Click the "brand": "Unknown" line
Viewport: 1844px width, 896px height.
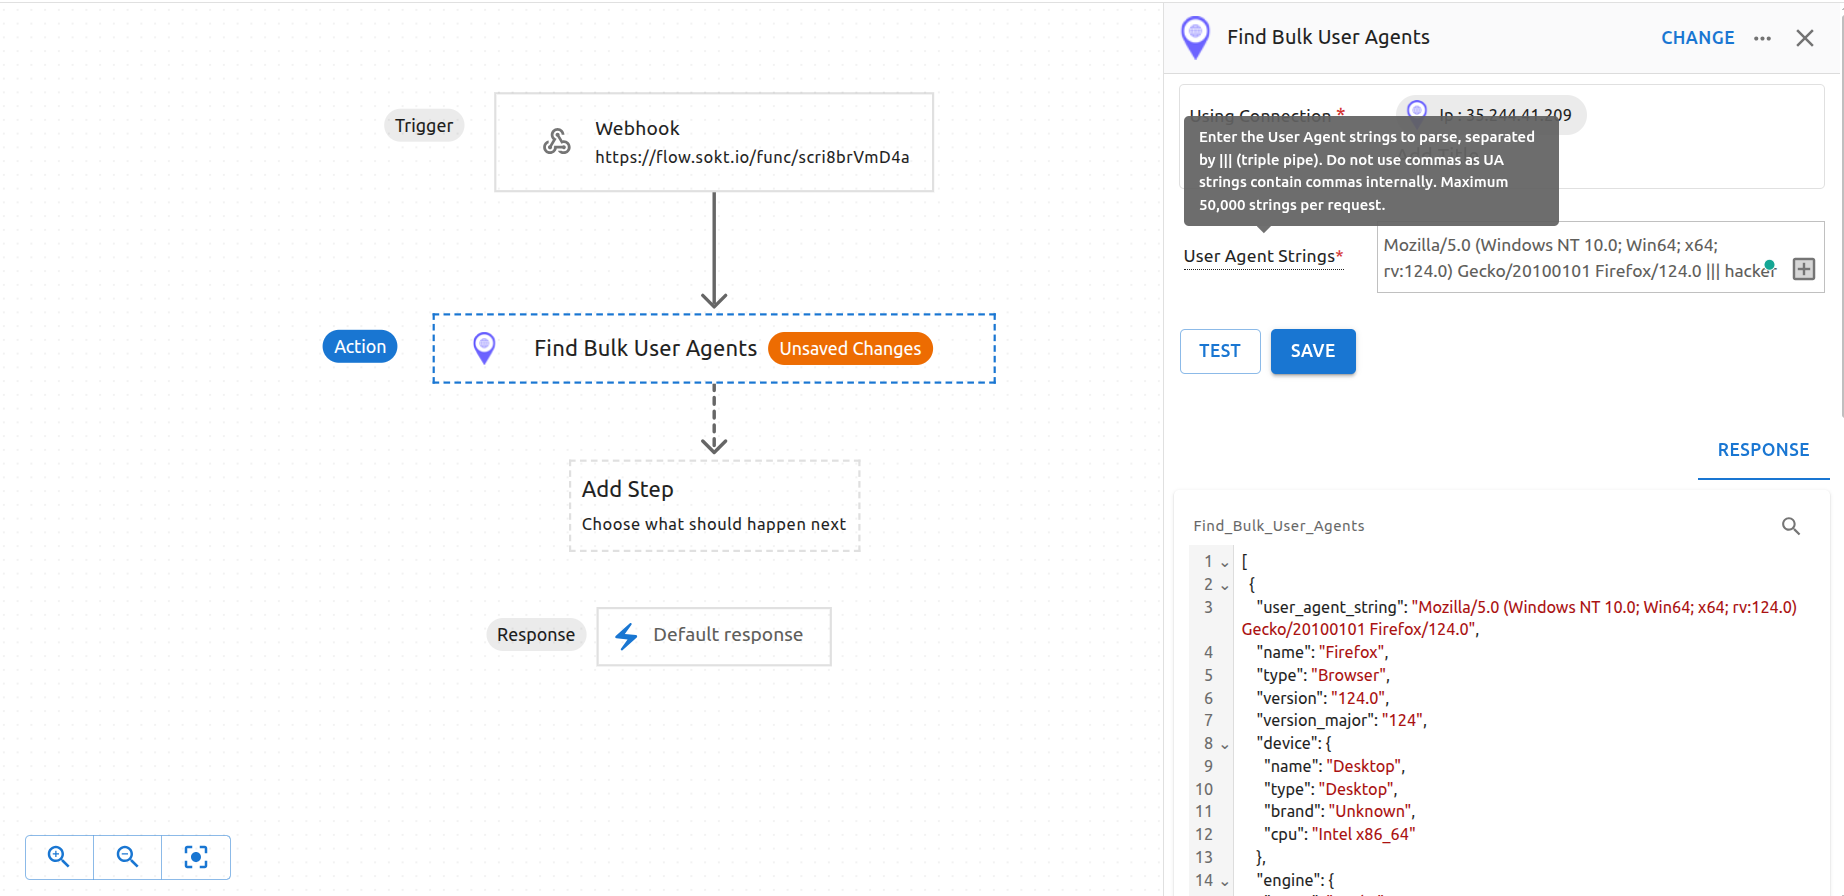(1339, 811)
